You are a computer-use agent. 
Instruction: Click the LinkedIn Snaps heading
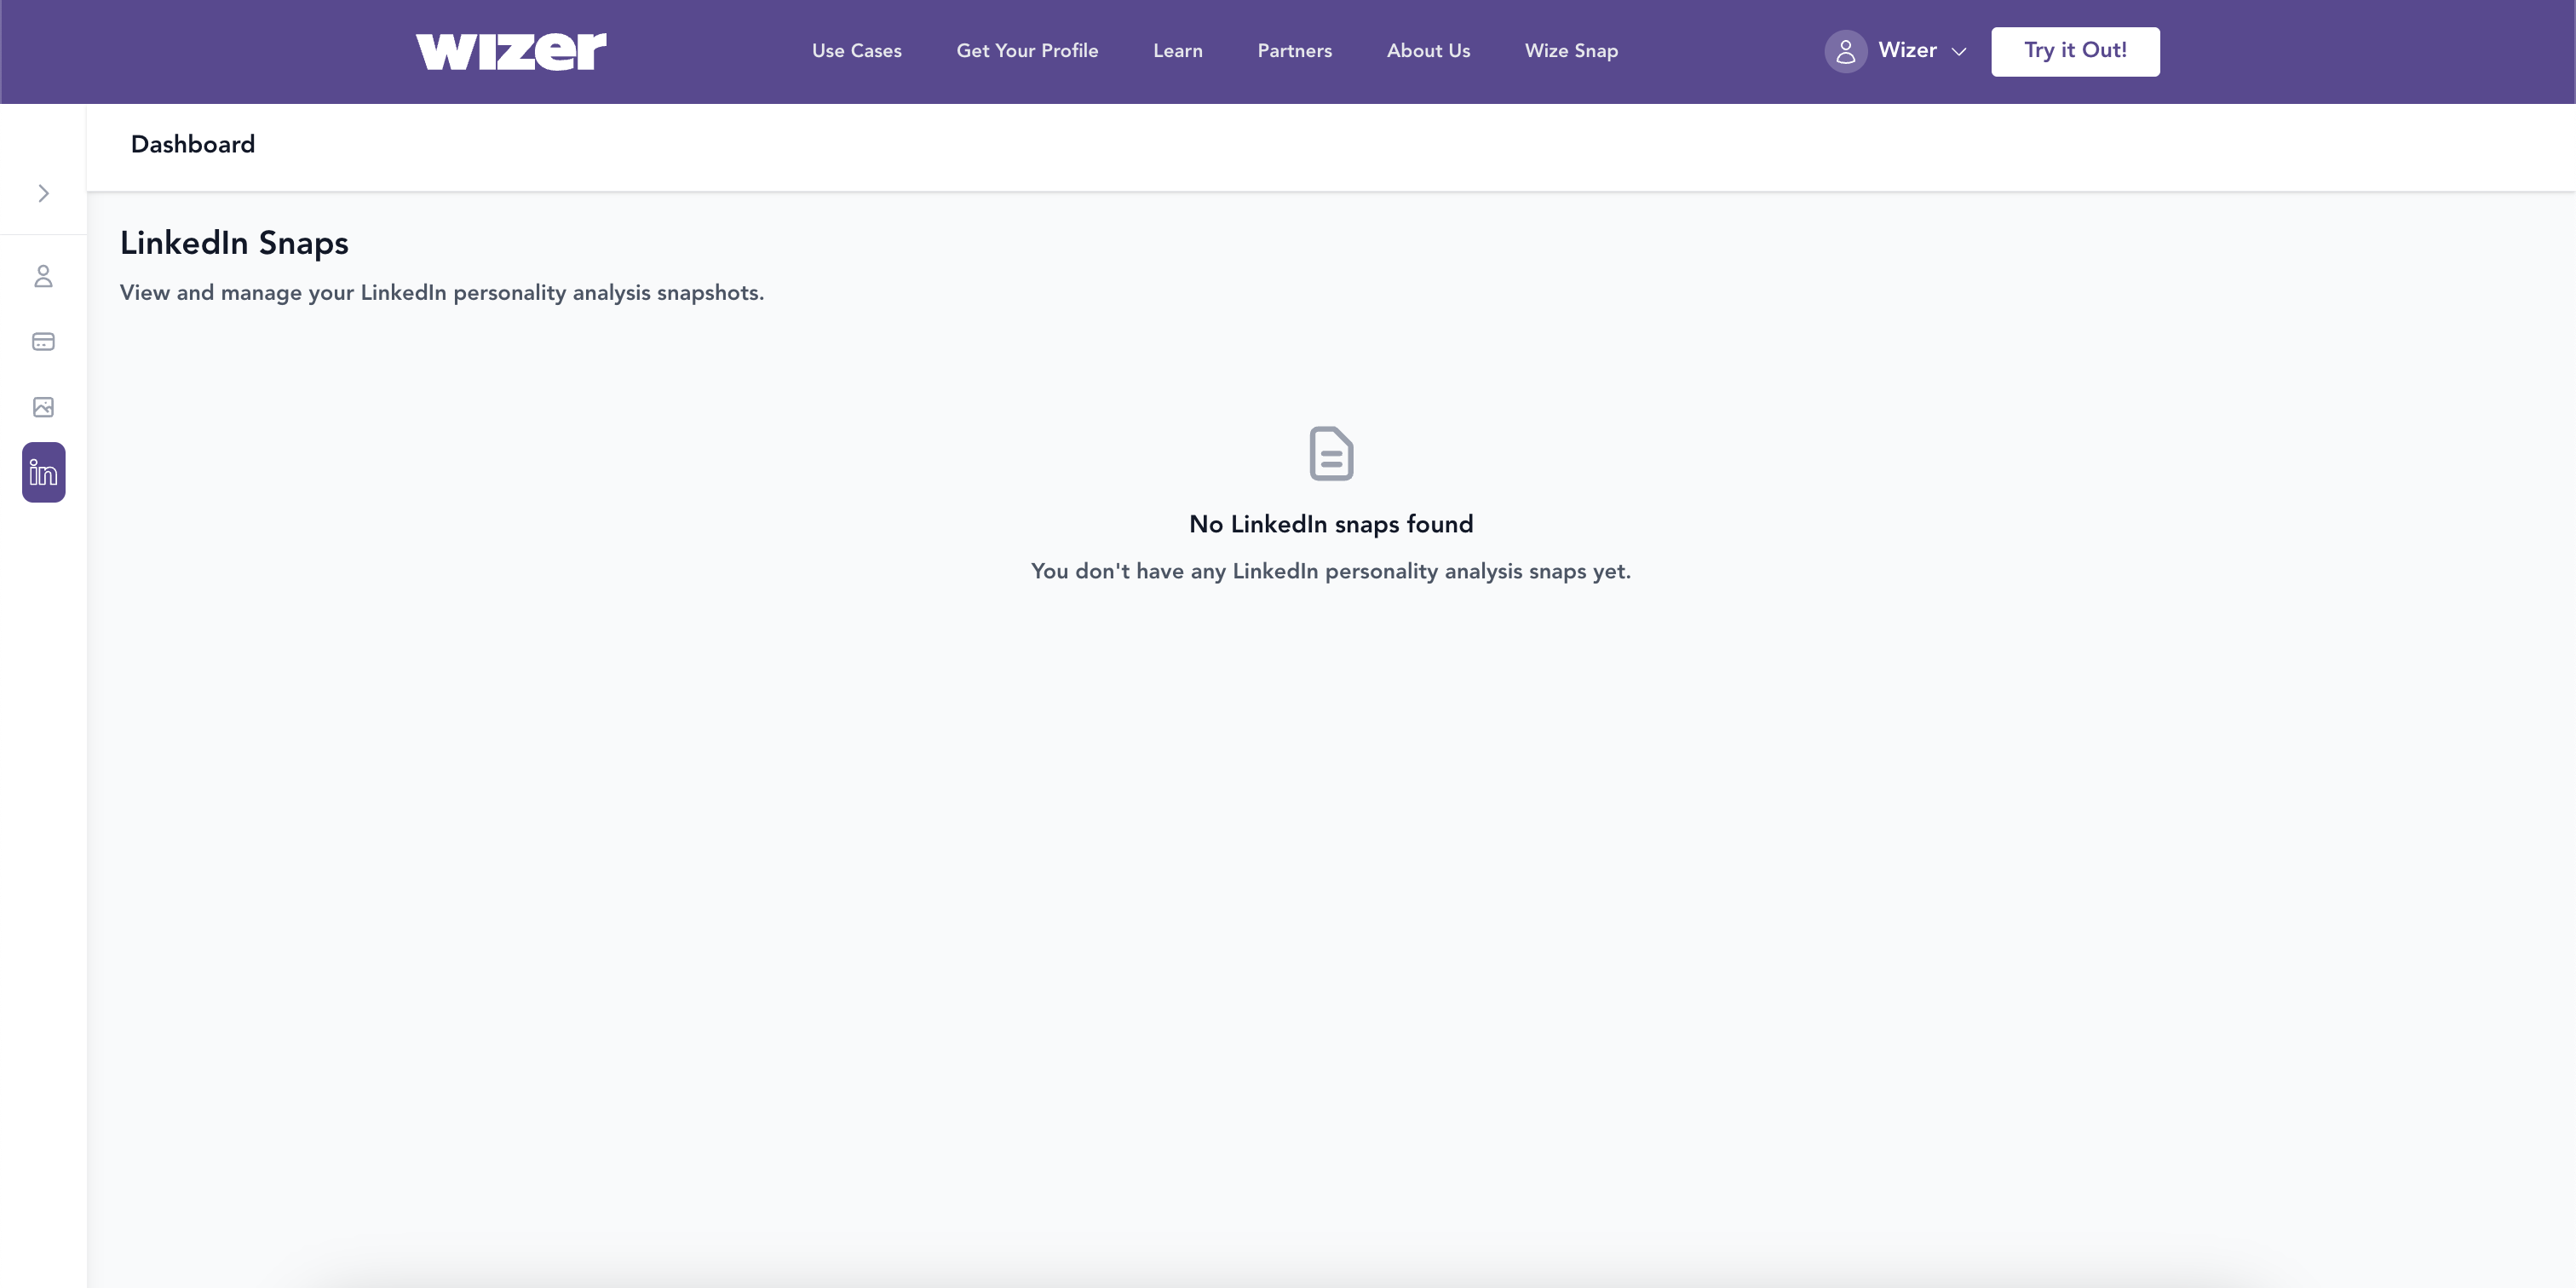click(x=234, y=243)
